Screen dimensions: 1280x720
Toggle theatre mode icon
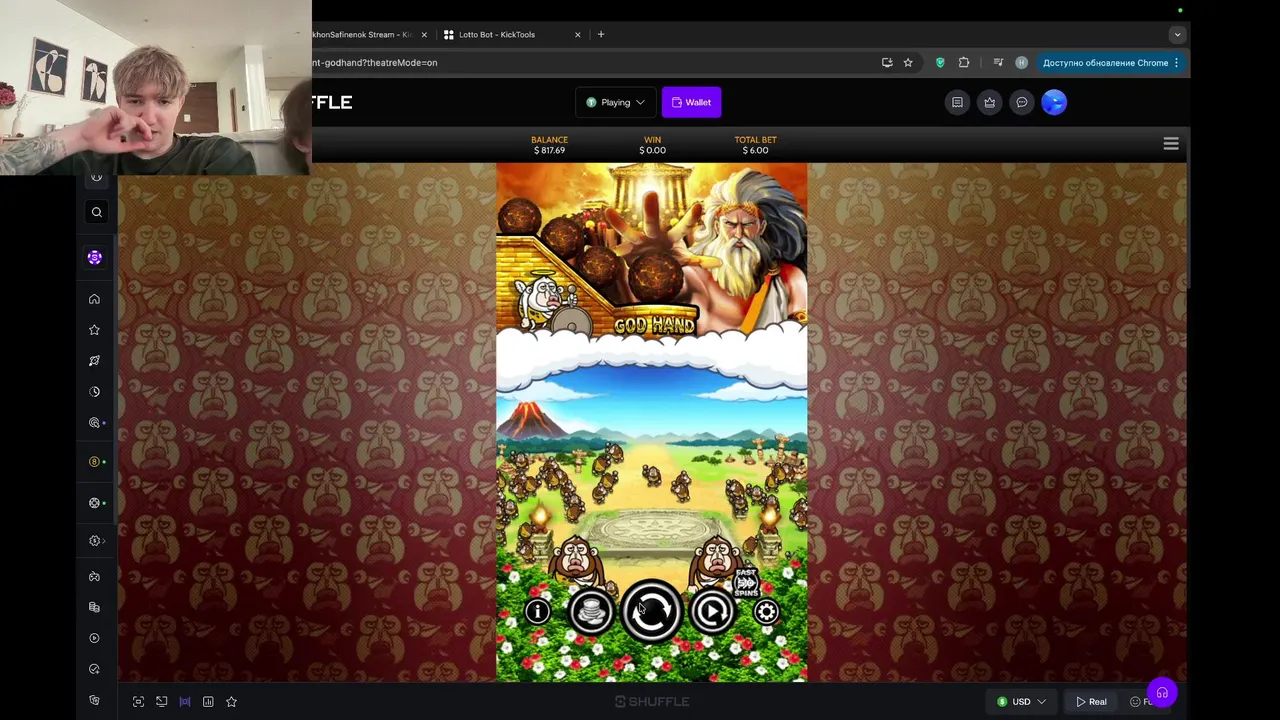pyautogui.click(x=185, y=702)
